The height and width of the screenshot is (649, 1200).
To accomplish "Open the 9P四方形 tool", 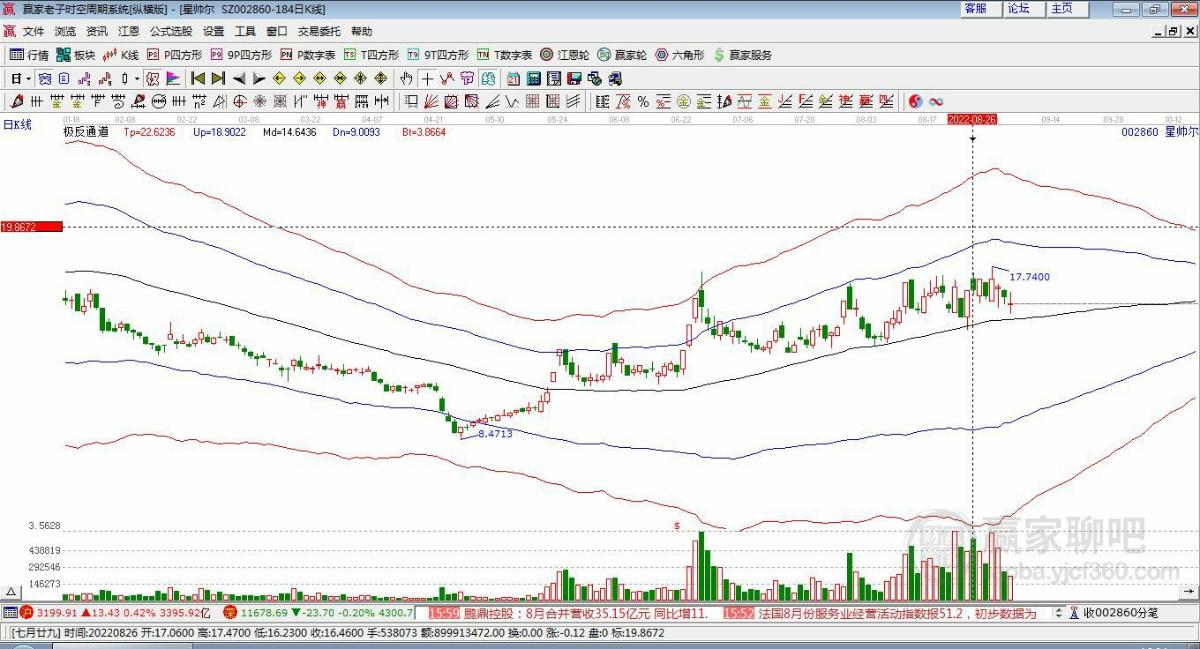I will tap(240, 55).
